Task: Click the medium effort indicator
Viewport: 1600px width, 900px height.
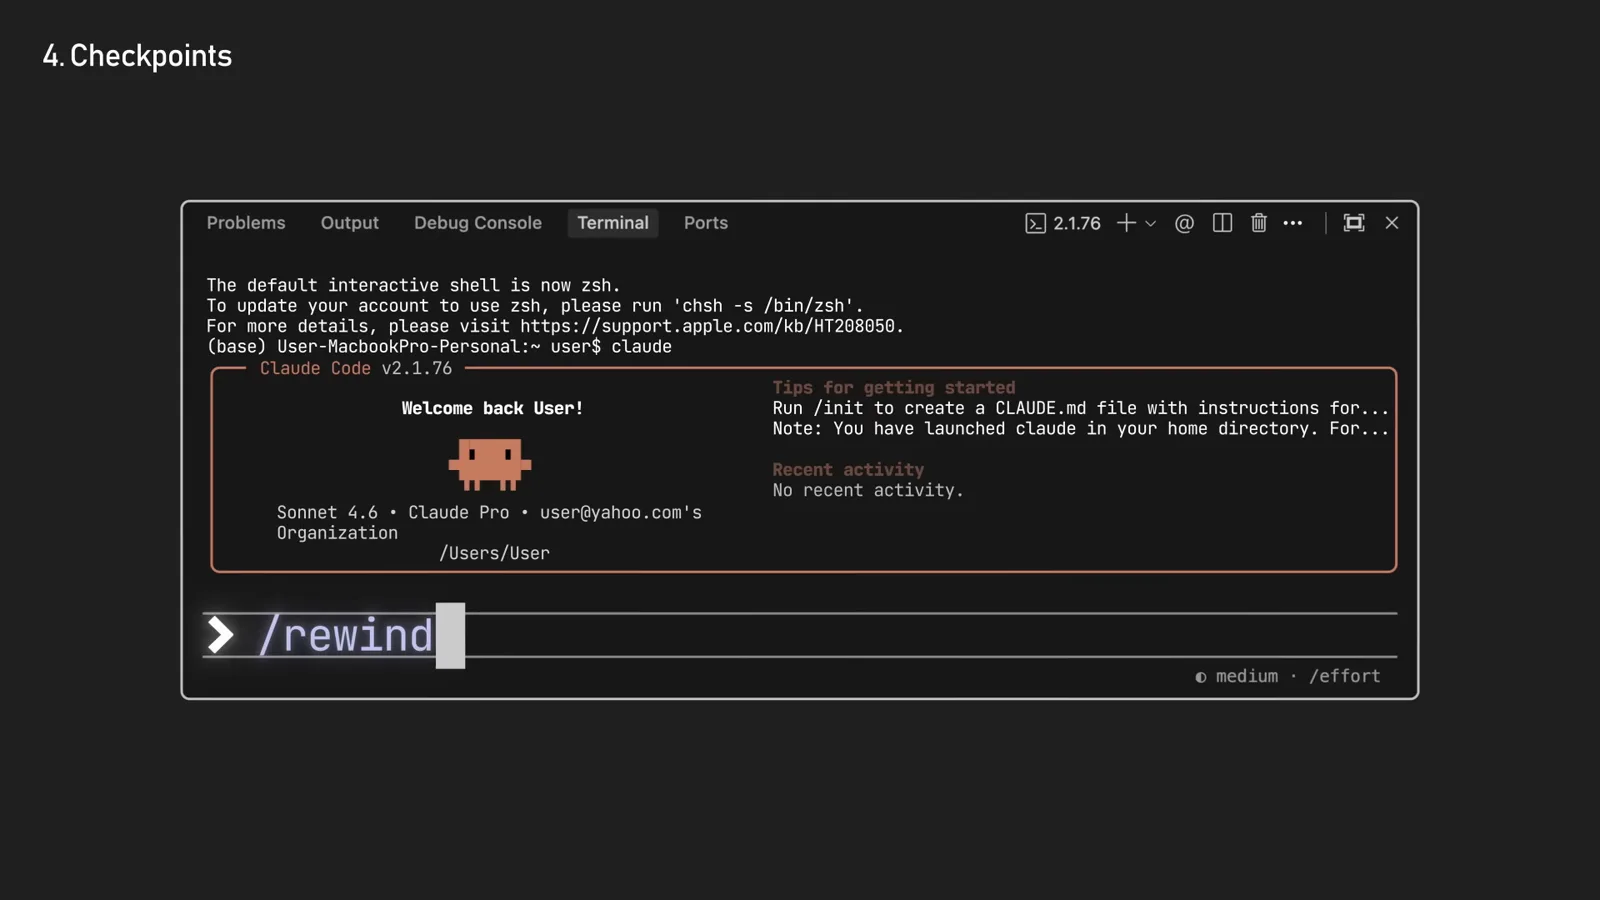Action: [1237, 676]
